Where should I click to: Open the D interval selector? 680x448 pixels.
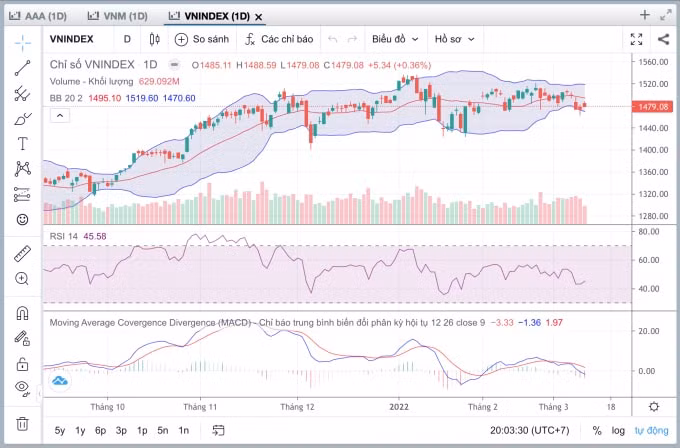point(127,39)
